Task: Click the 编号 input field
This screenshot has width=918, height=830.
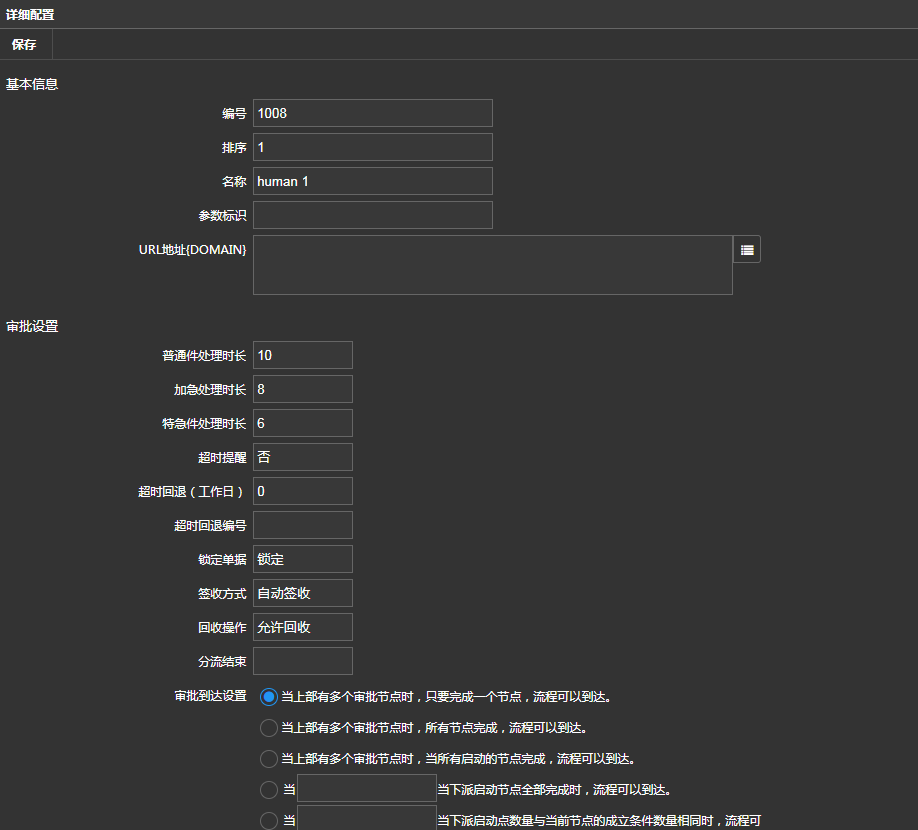Action: tap(372, 113)
